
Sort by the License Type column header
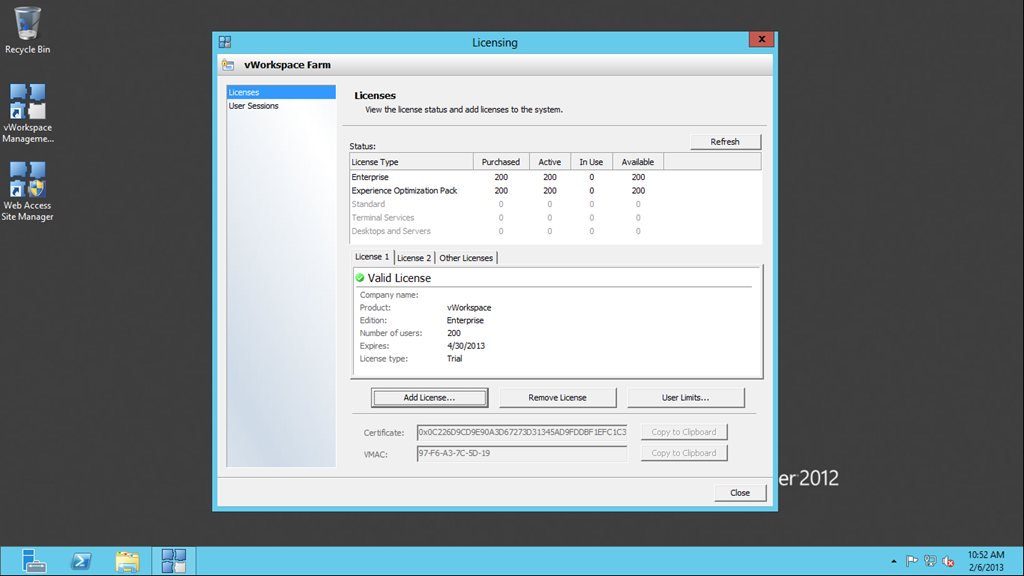tap(411, 162)
